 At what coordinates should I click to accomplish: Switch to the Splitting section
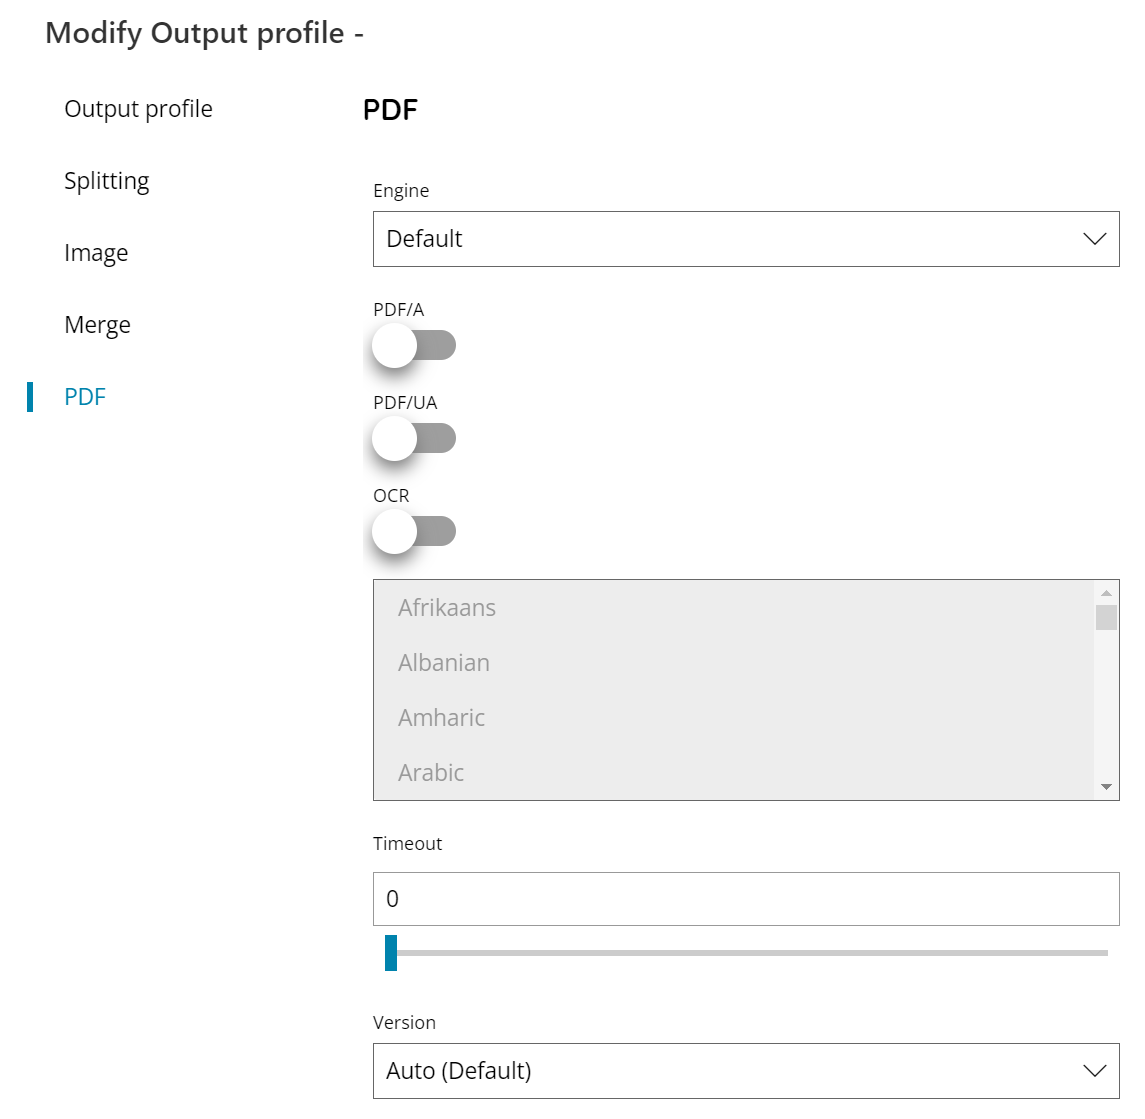[x=106, y=181]
